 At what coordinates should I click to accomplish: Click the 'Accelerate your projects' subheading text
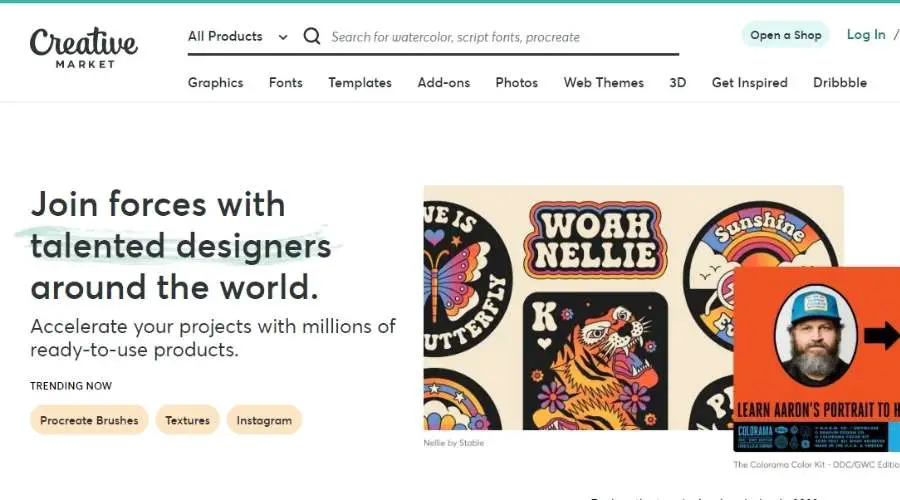point(213,338)
